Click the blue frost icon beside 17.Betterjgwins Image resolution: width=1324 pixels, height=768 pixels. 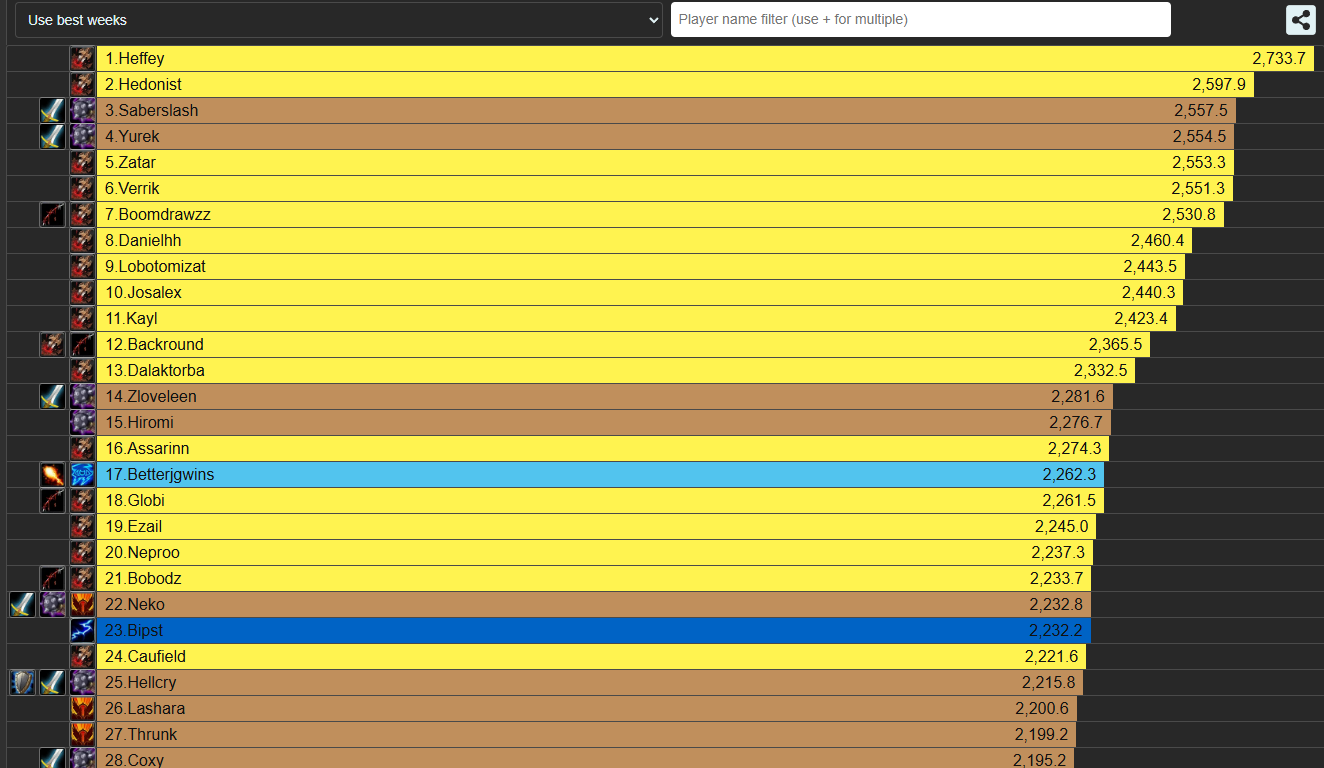tap(83, 474)
